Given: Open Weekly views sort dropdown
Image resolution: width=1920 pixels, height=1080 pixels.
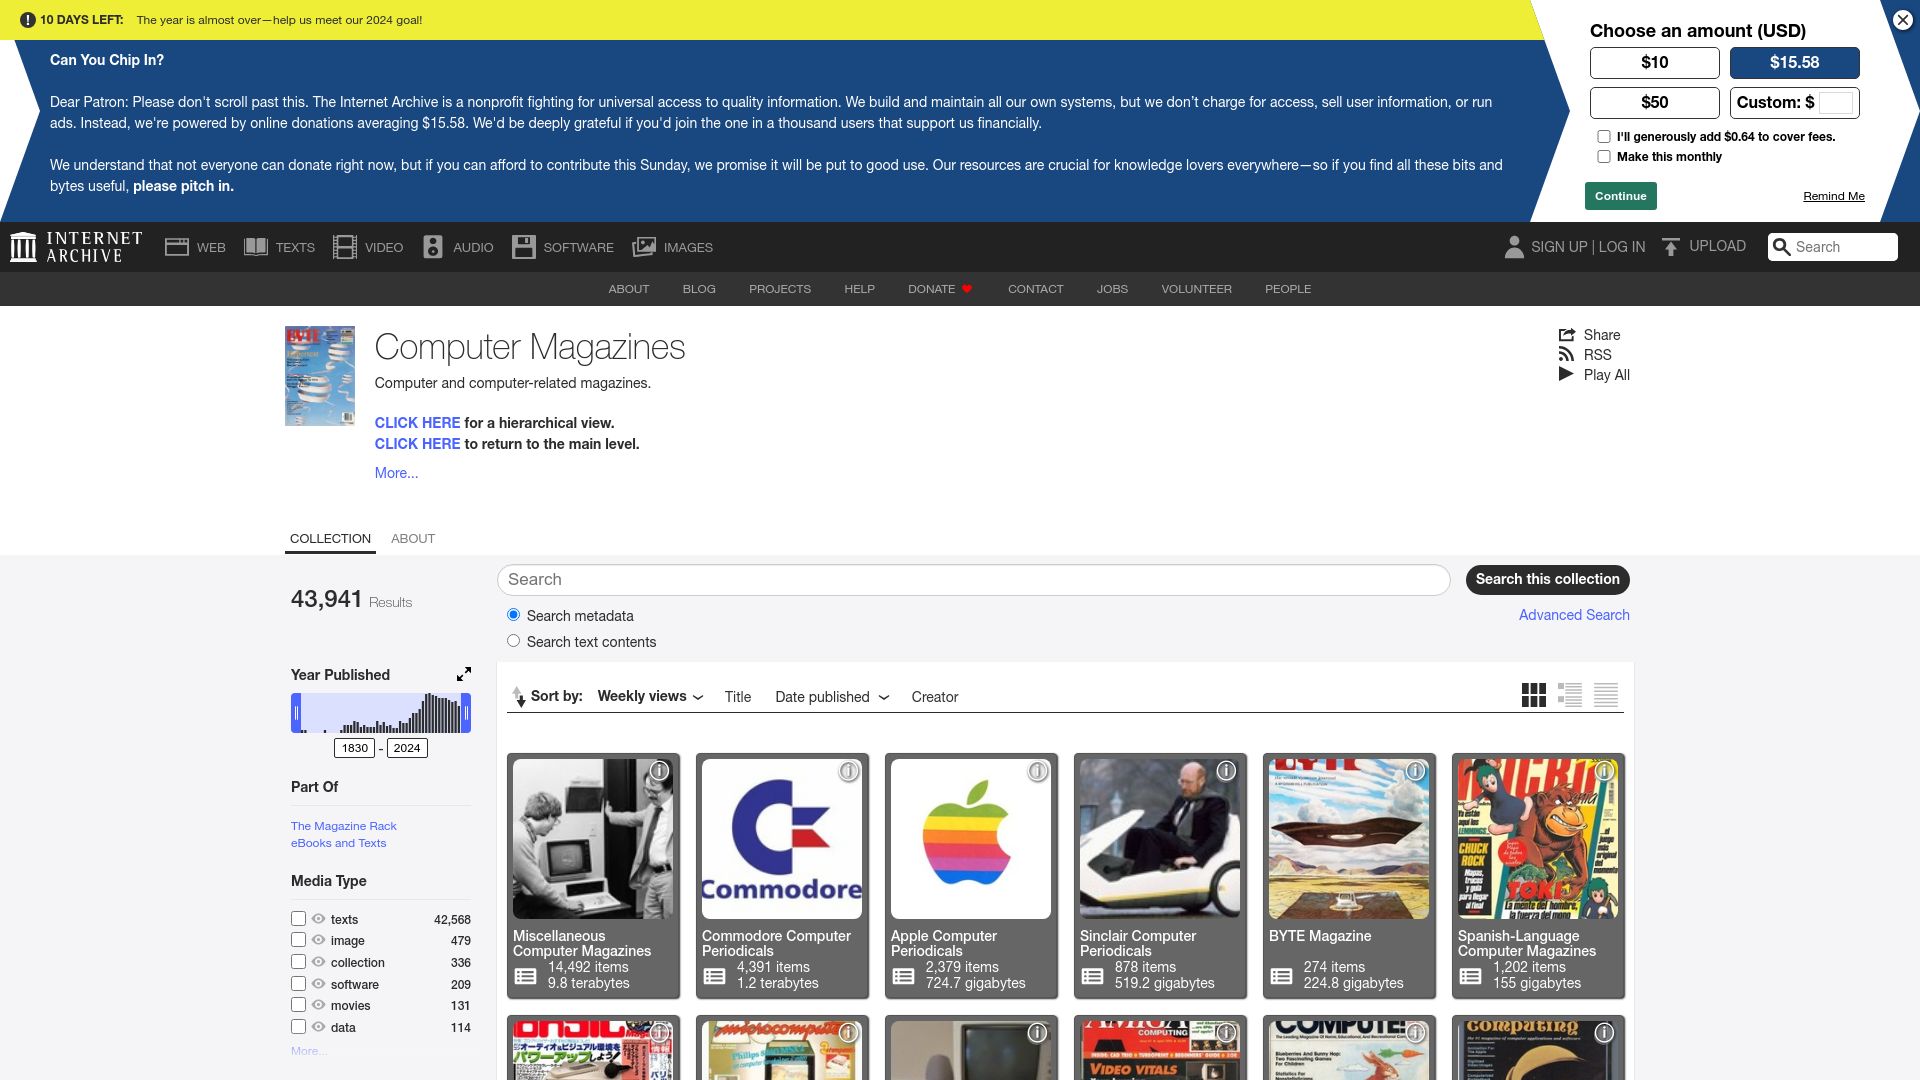Looking at the screenshot, I should tap(650, 696).
